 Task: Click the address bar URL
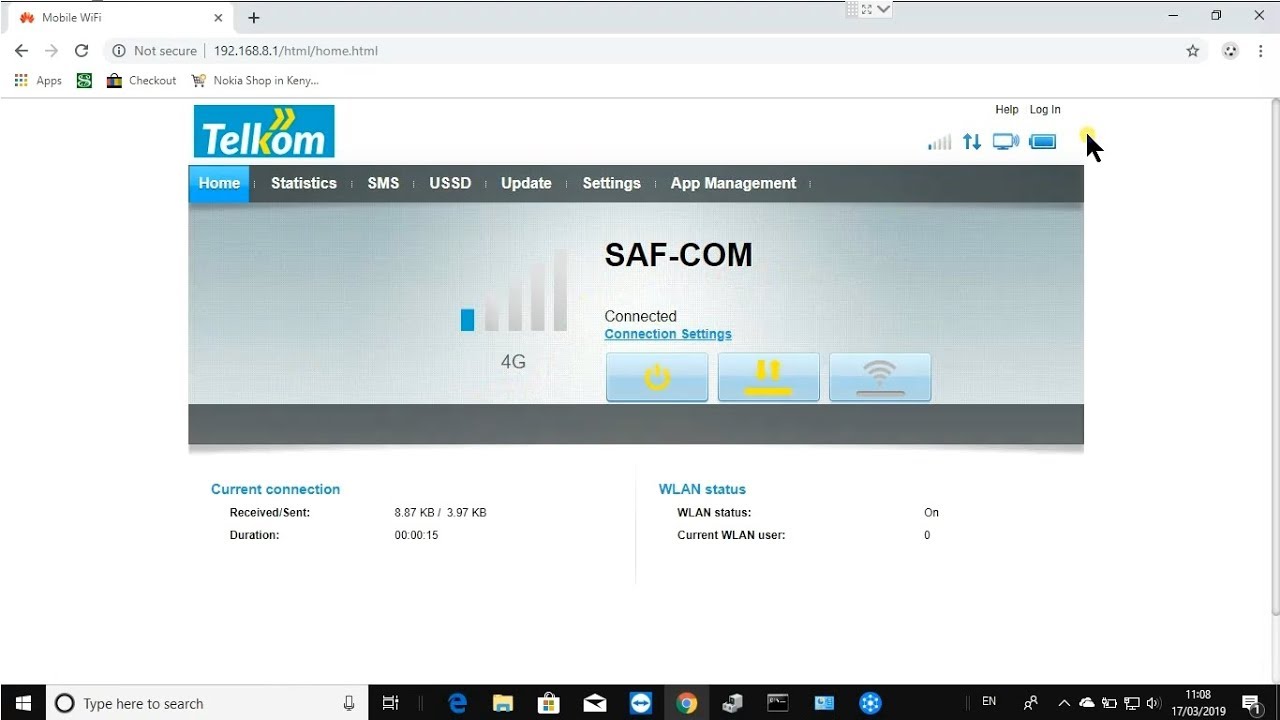(295, 51)
